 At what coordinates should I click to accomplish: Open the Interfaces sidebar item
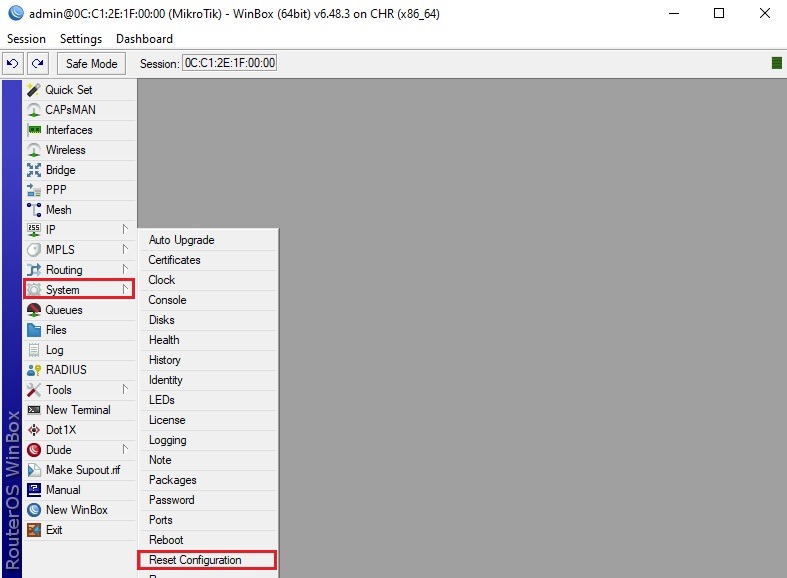(x=68, y=130)
